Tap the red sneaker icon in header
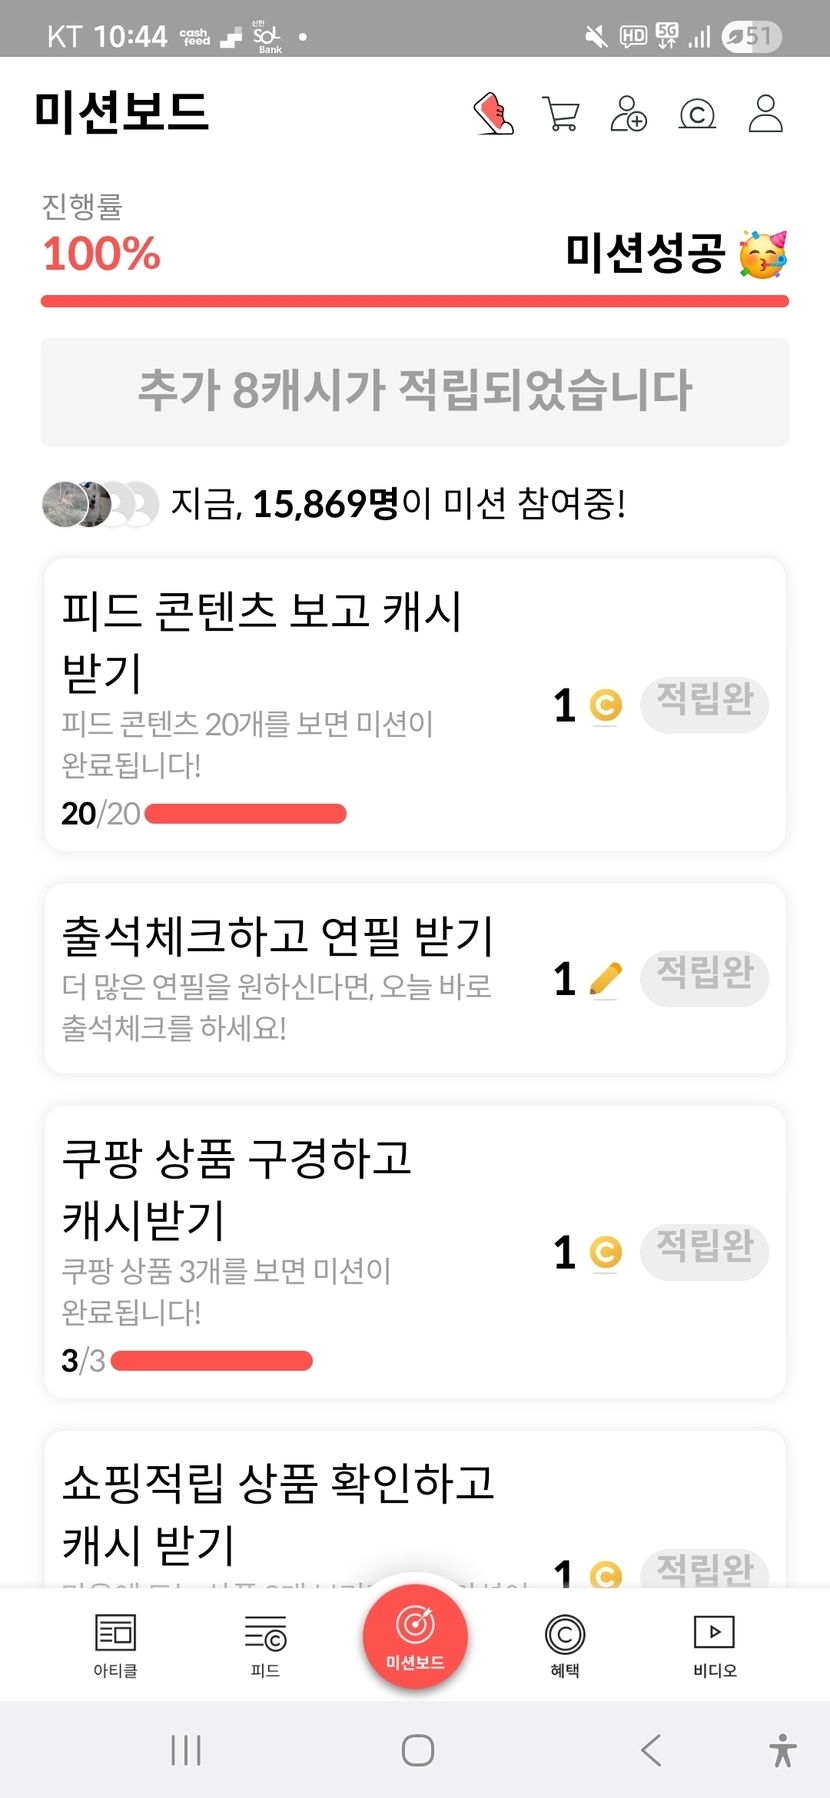This screenshot has width=830, height=1798. tap(493, 114)
